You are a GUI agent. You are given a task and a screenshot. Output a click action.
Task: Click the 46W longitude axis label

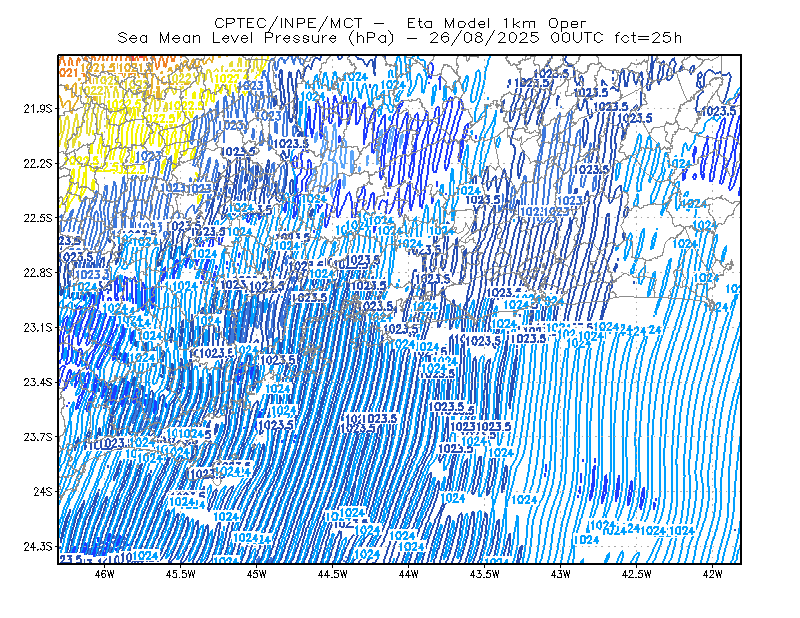pyautogui.click(x=104, y=574)
